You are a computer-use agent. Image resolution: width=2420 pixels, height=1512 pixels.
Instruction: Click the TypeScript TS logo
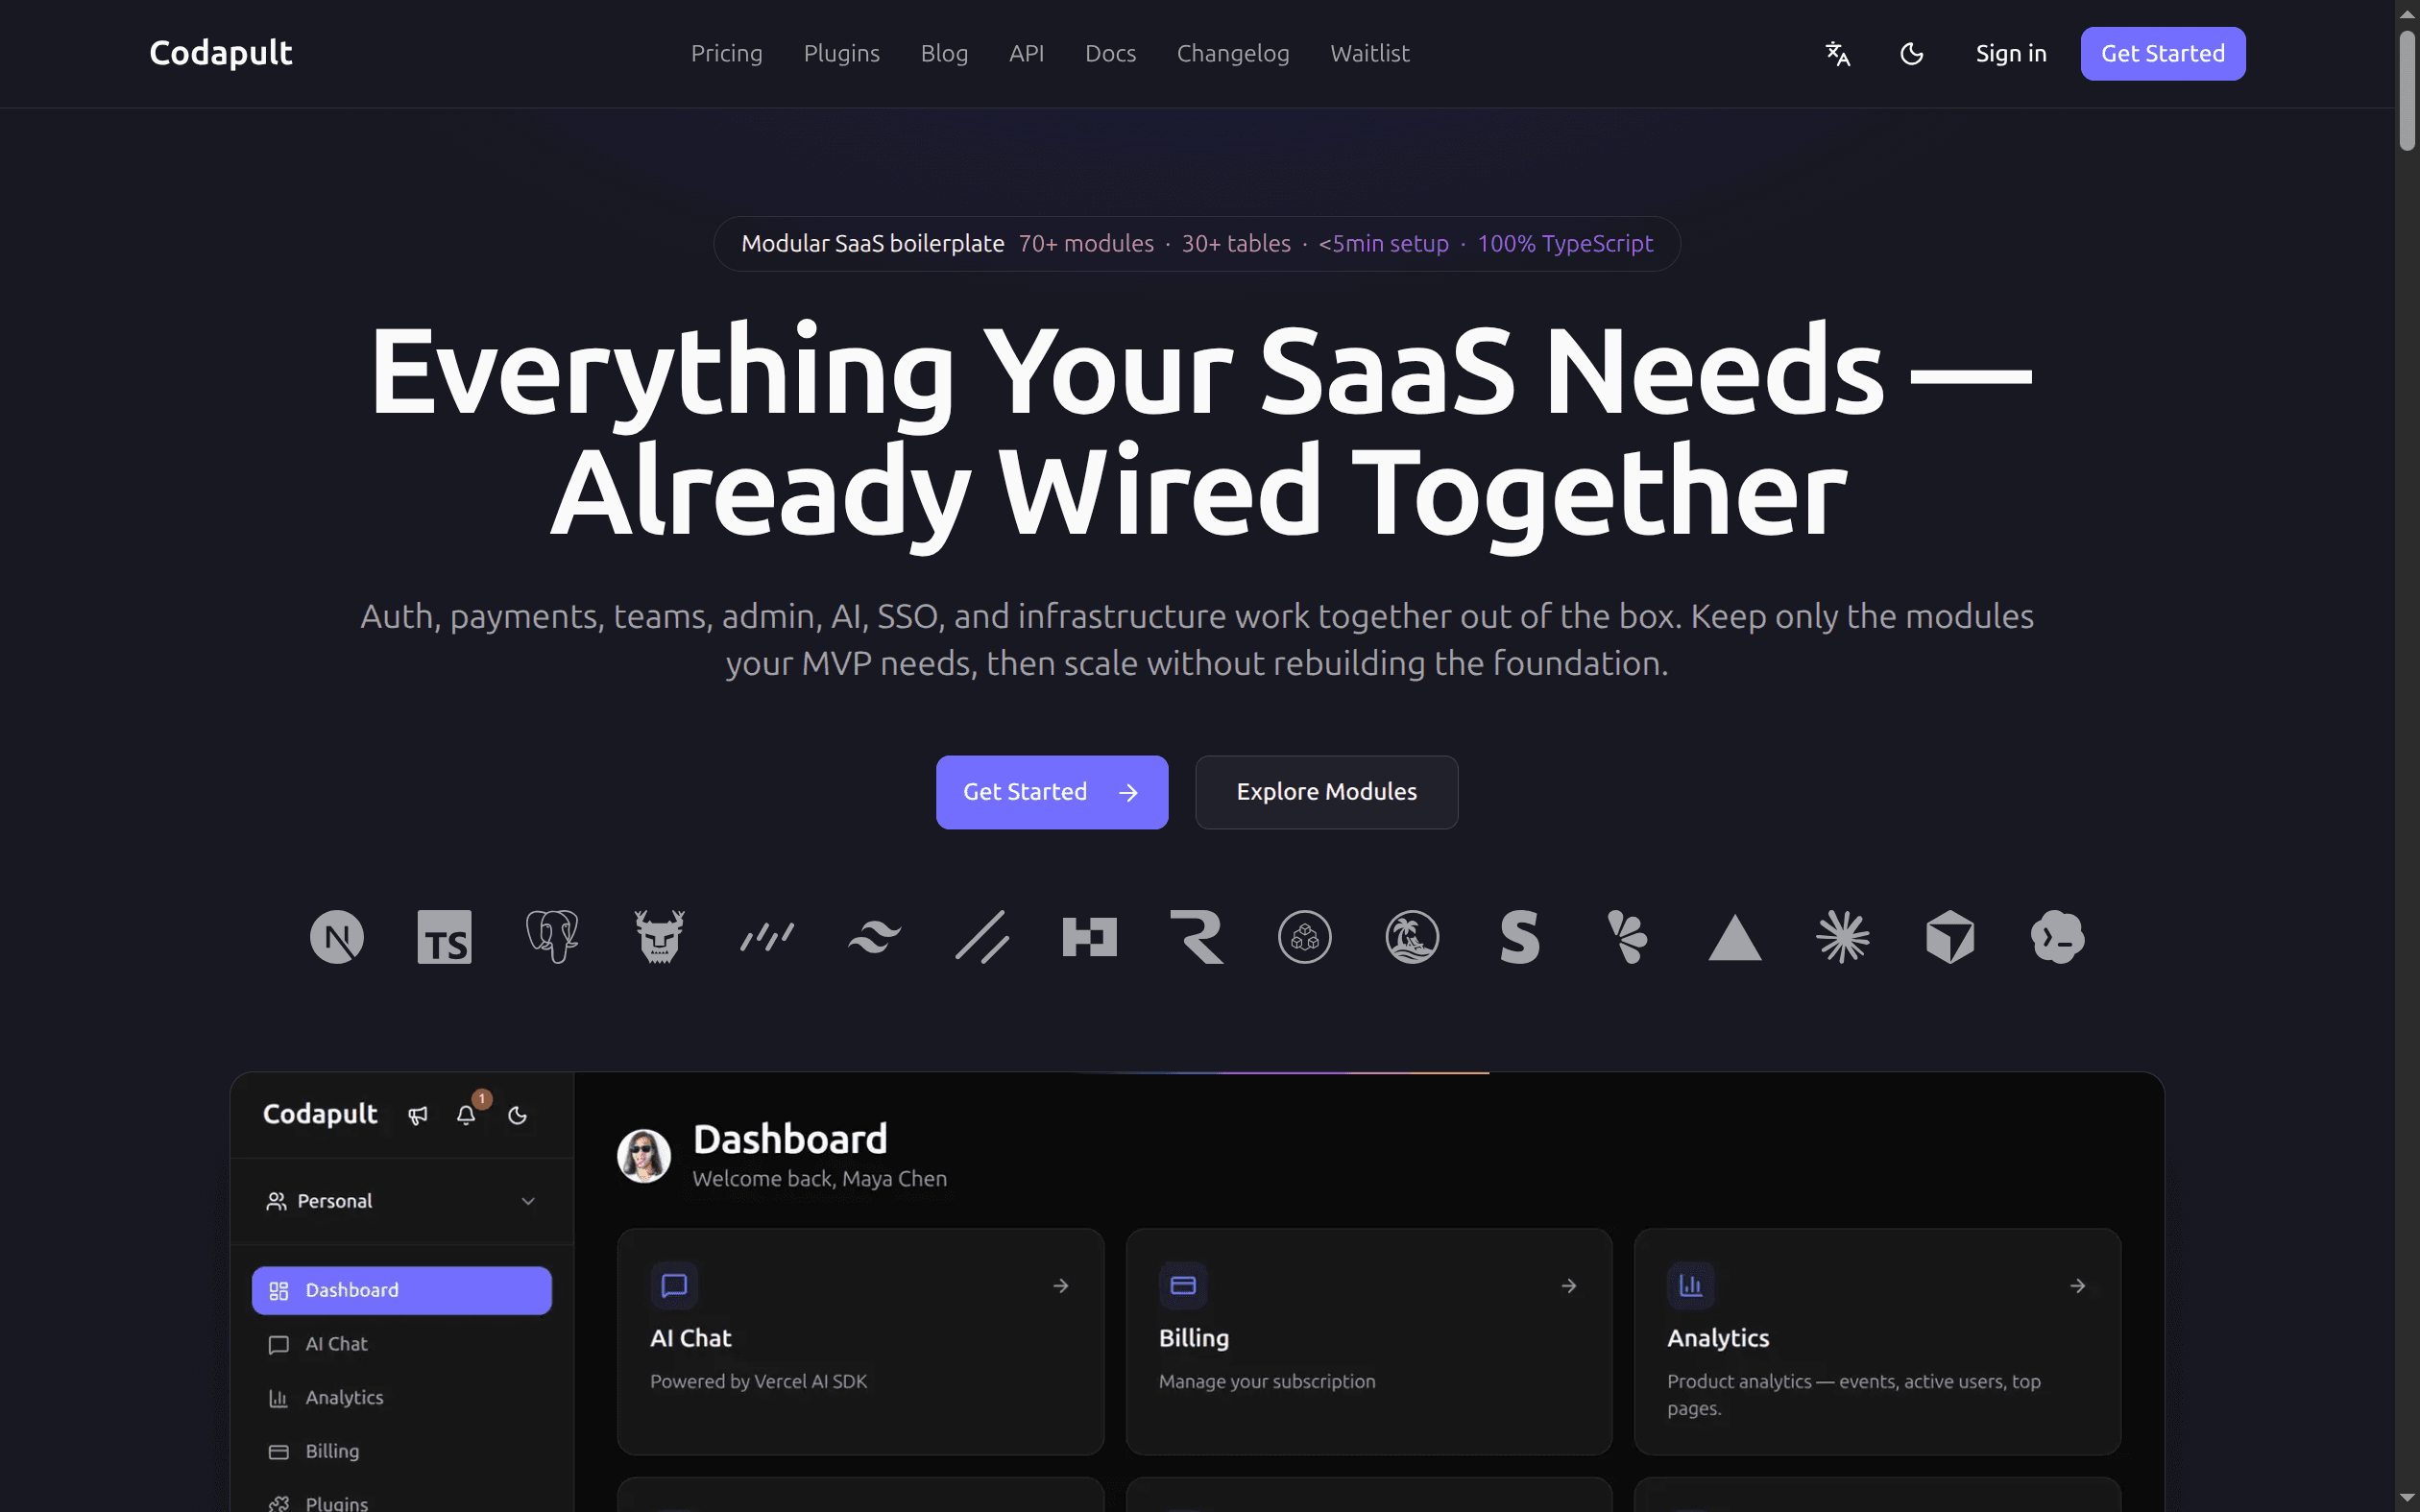click(x=444, y=937)
